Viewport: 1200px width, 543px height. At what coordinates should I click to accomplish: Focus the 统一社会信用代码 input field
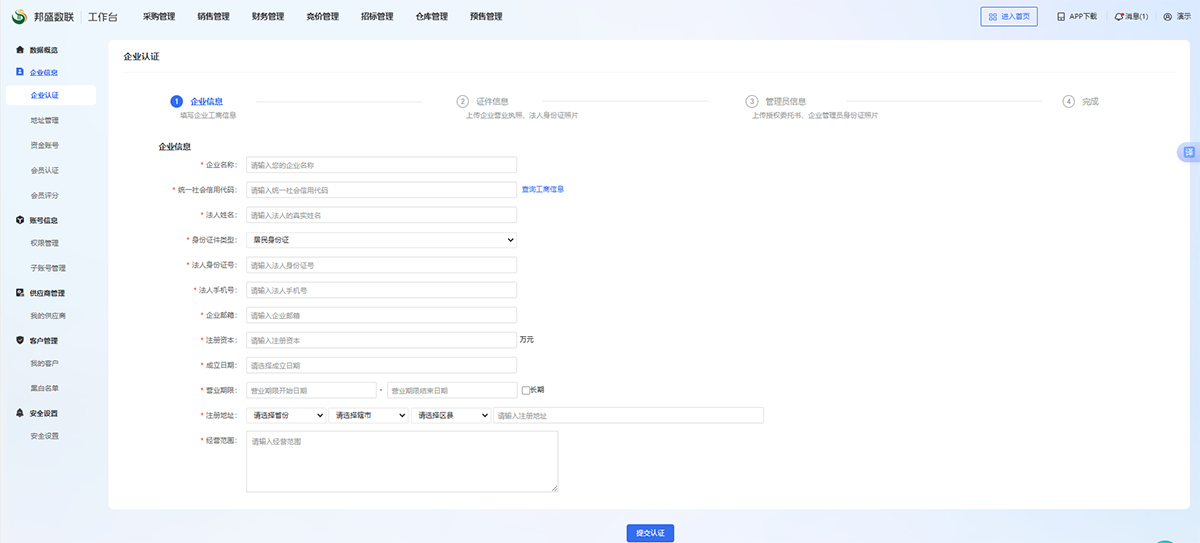(381, 190)
